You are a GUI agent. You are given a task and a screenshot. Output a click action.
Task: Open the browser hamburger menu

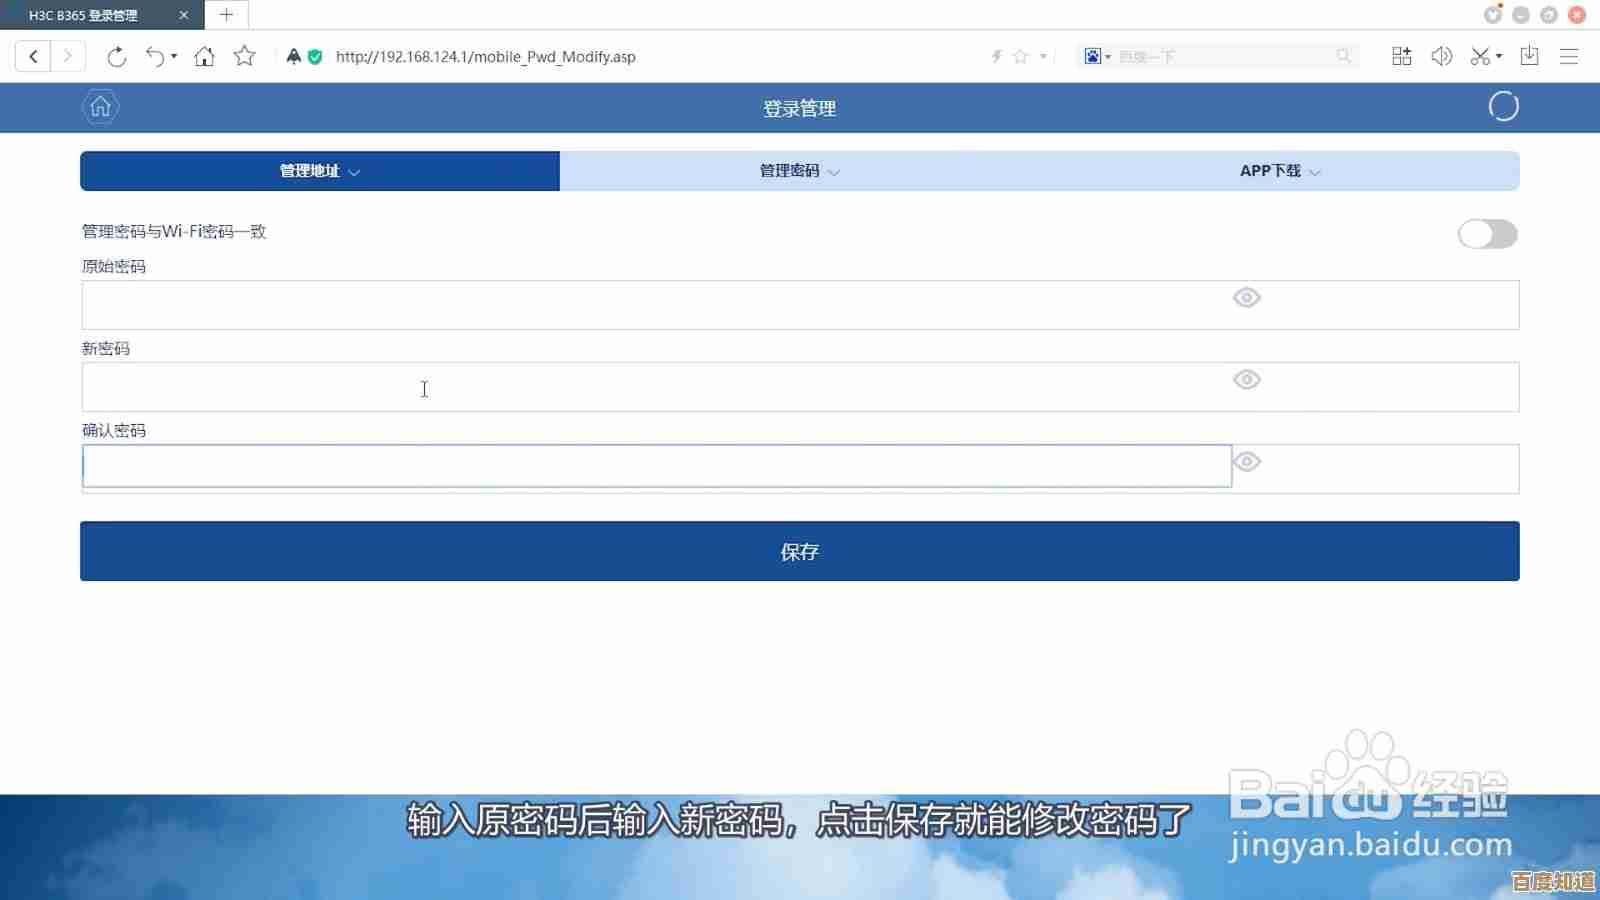click(1568, 57)
